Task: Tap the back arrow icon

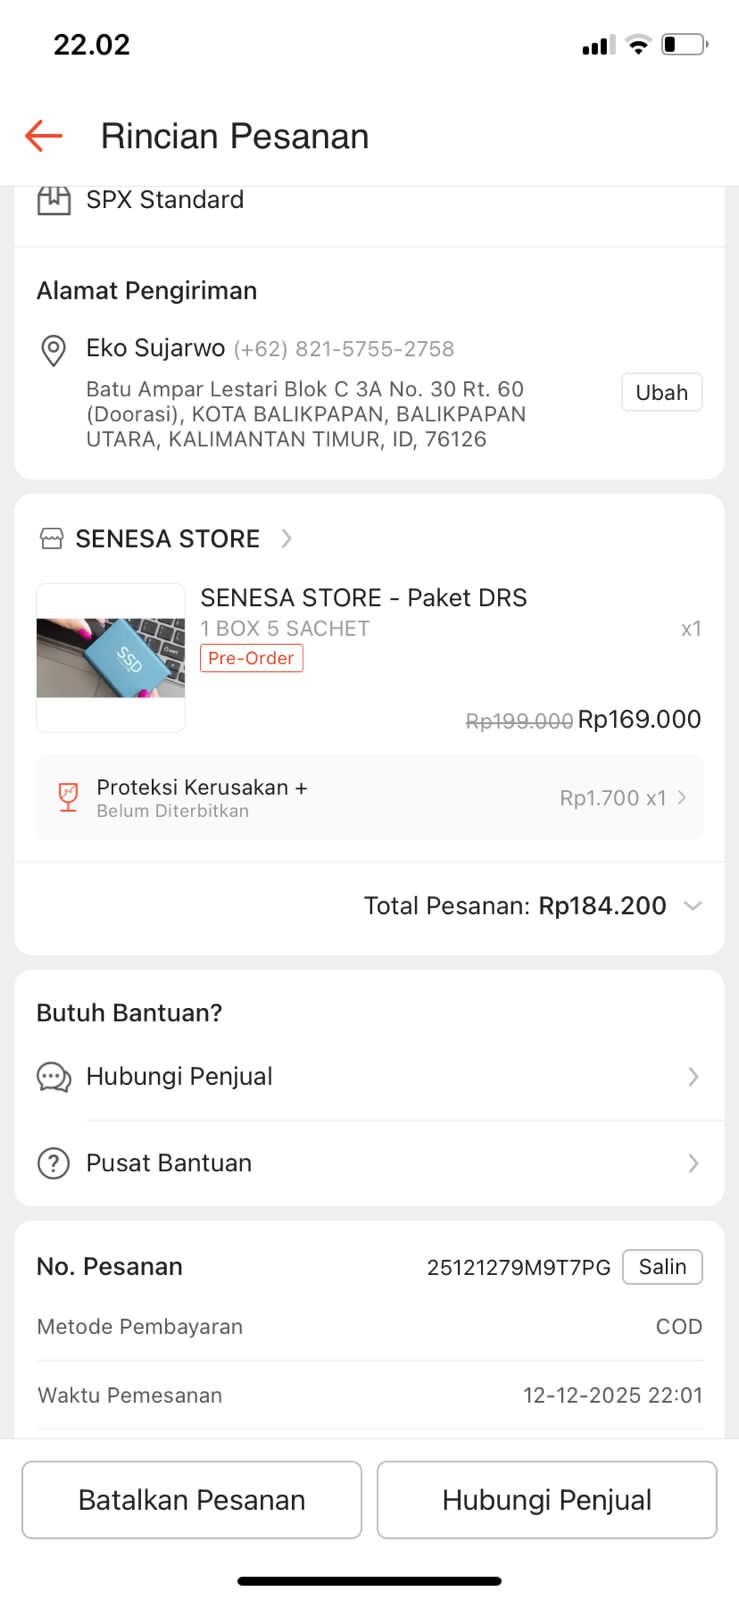Action: 44,135
